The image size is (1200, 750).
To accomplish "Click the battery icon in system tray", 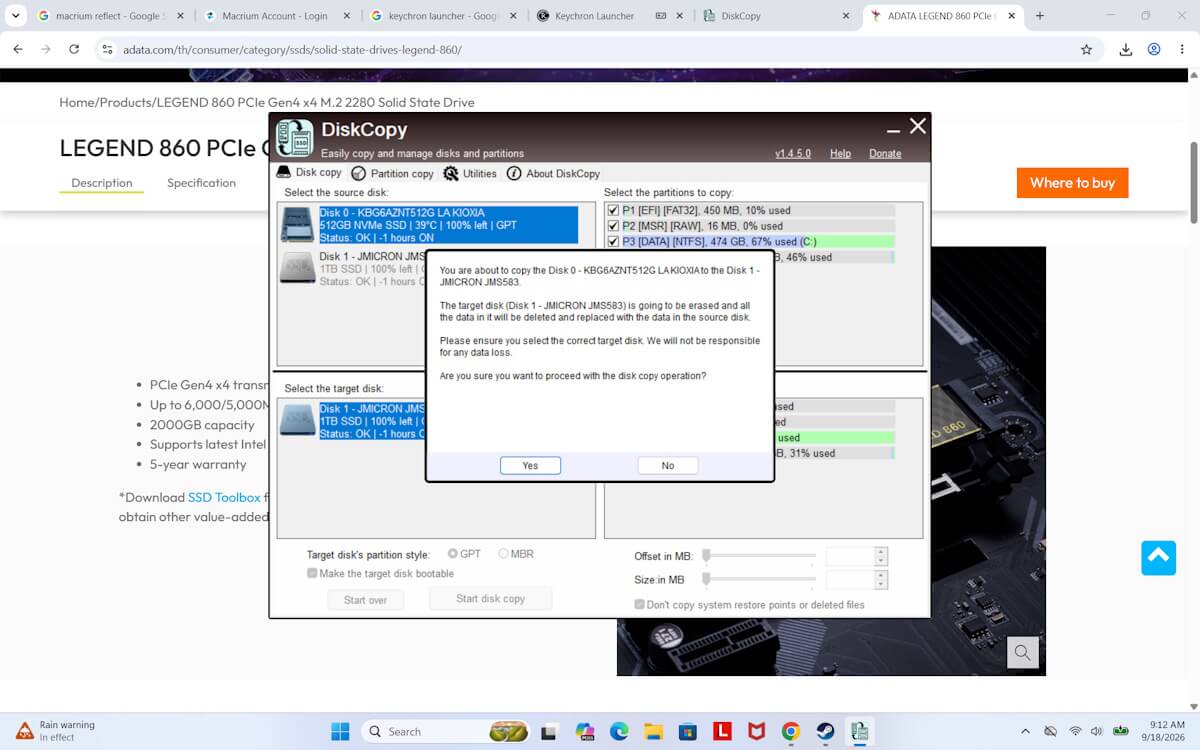I will [1121, 731].
